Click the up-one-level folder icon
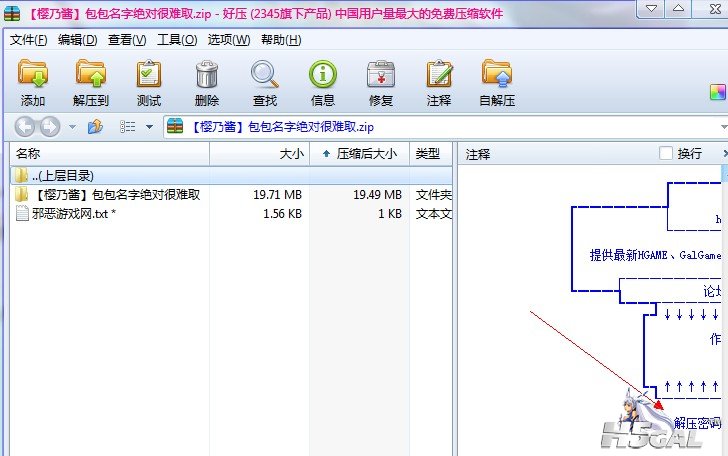 tap(95, 126)
